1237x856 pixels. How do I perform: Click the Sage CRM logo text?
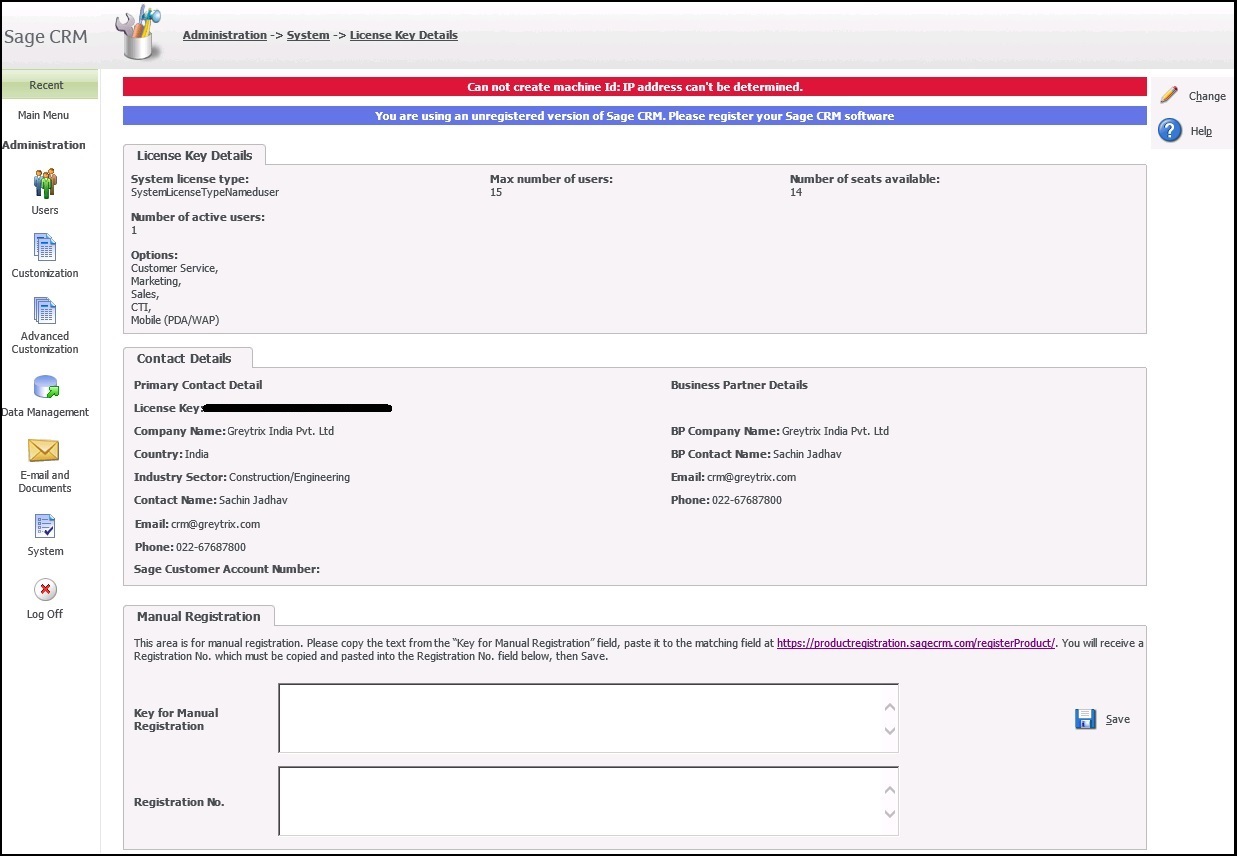[x=46, y=37]
